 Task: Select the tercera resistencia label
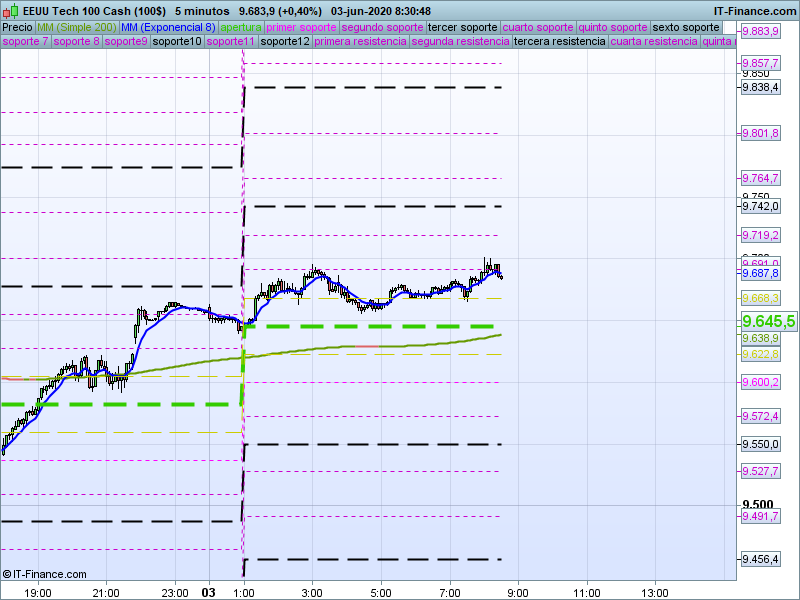pos(558,42)
